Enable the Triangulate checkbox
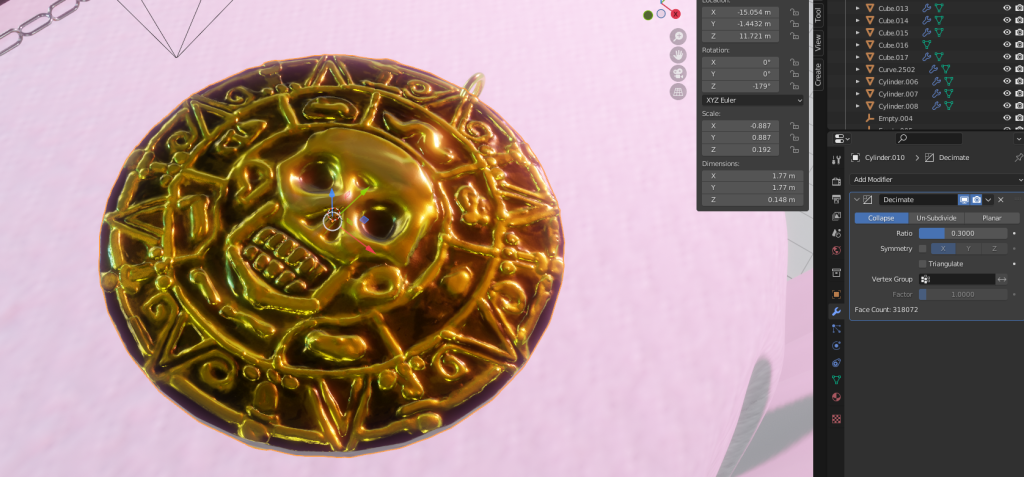This screenshot has width=1024, height=477. click(x=923, y=263)
